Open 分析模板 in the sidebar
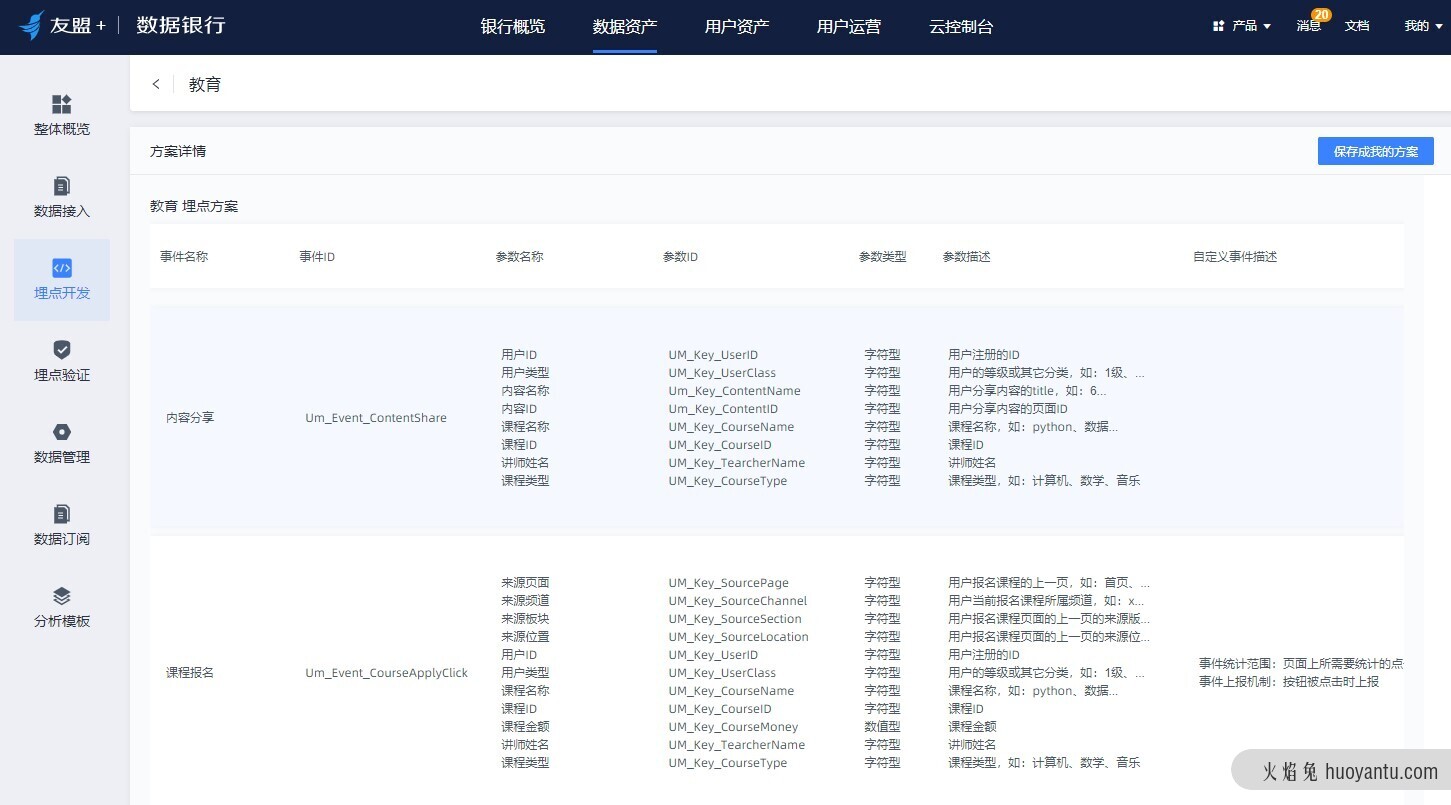This screenshot has width=1451, height=805. click(62, 608)
